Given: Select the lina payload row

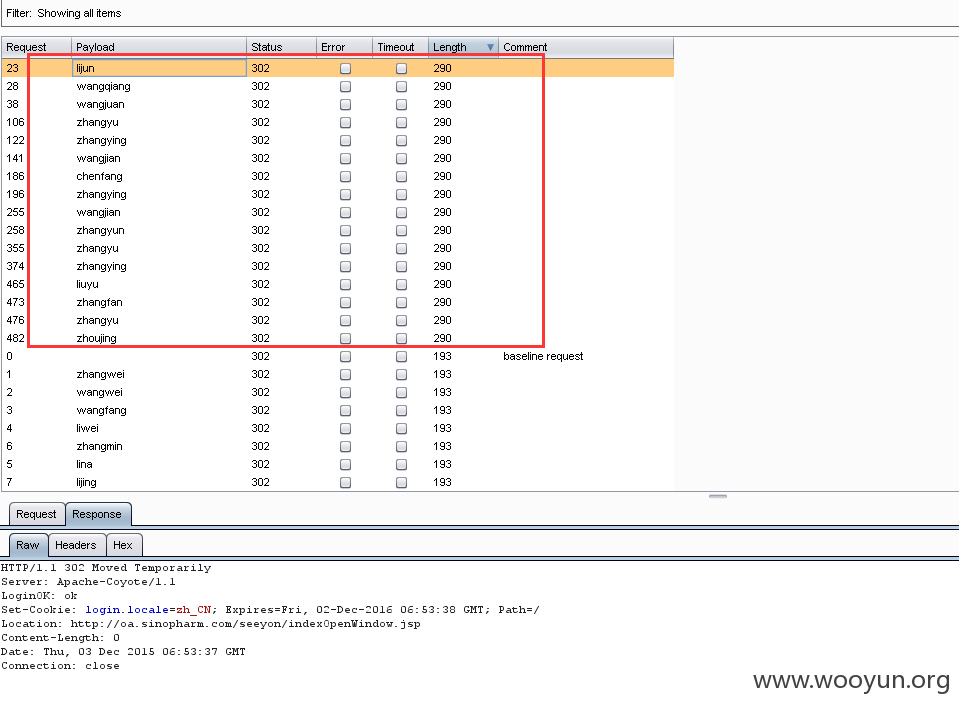Looking at the screenshot, I should tap(338, 464).
